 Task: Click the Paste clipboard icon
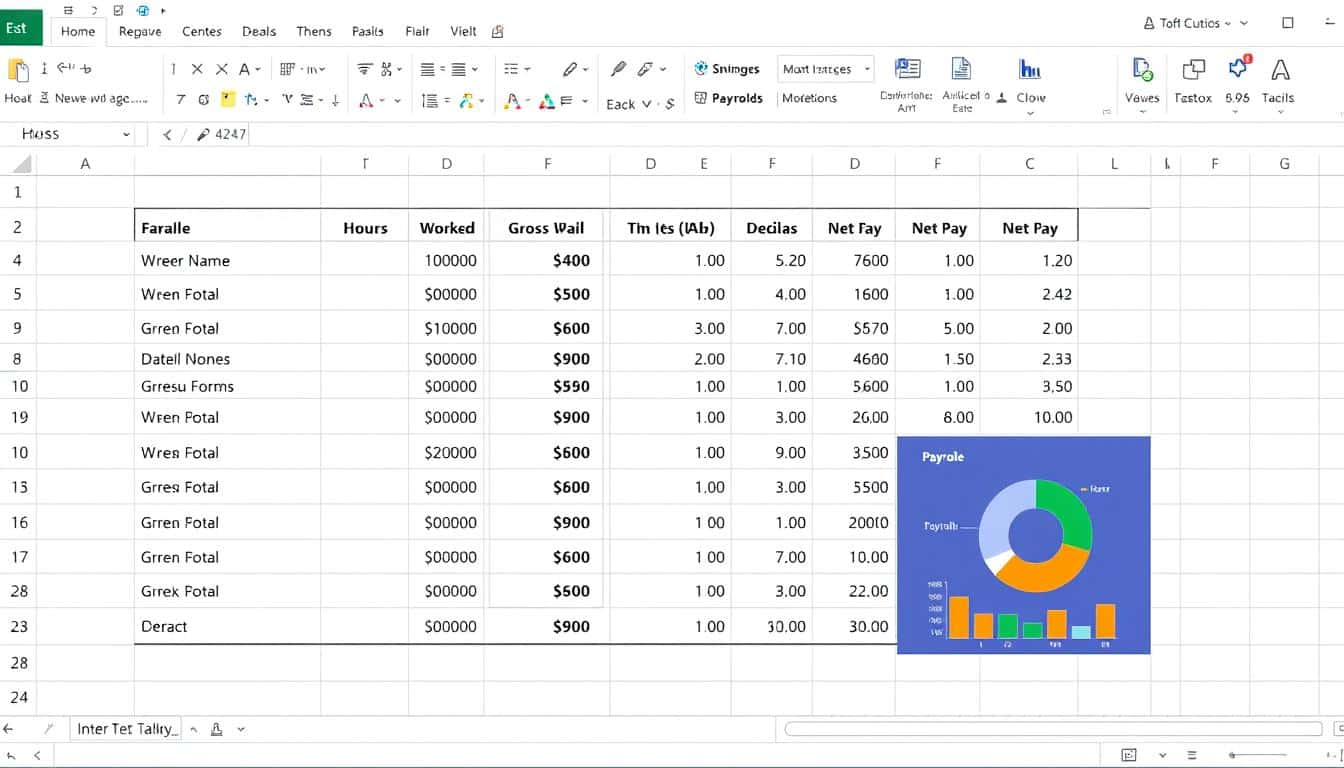(x=18, y=69)
